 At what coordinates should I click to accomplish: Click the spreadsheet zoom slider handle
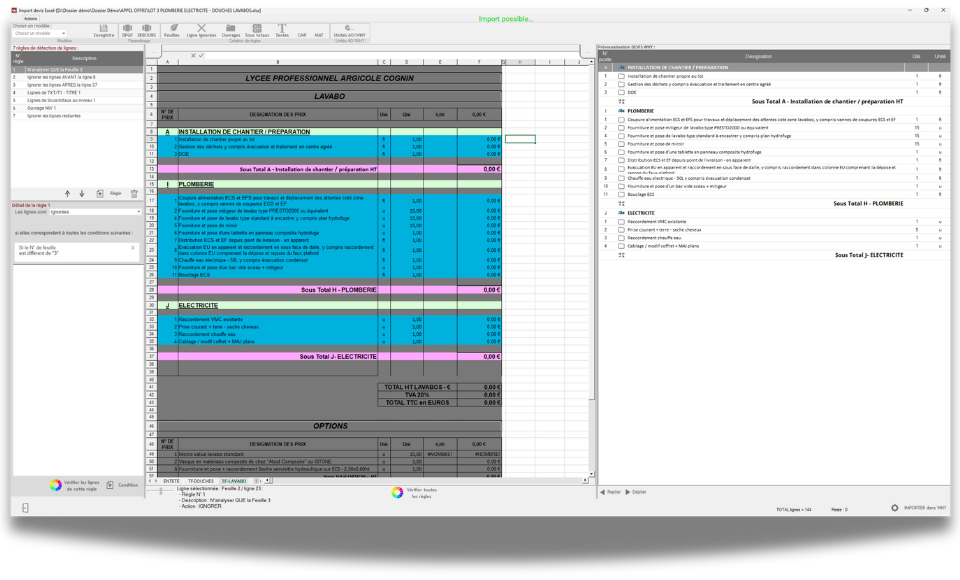point(160,491)
